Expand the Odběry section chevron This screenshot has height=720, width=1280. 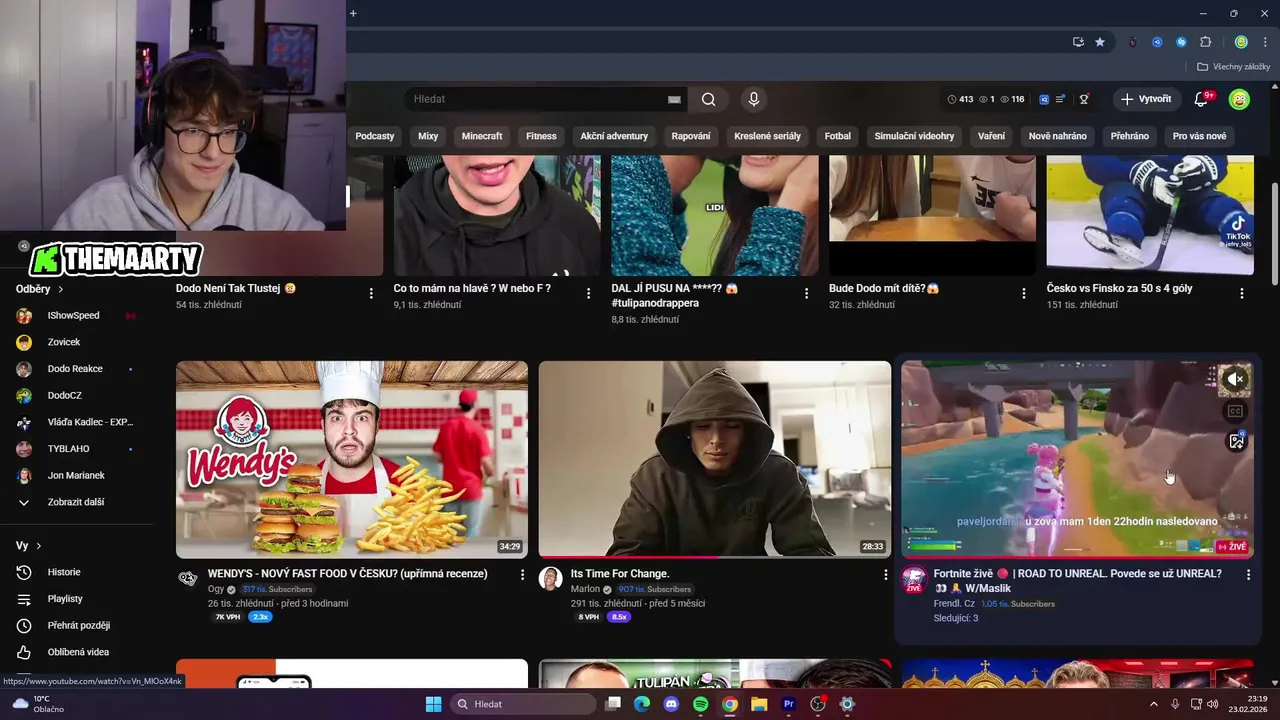60,289
